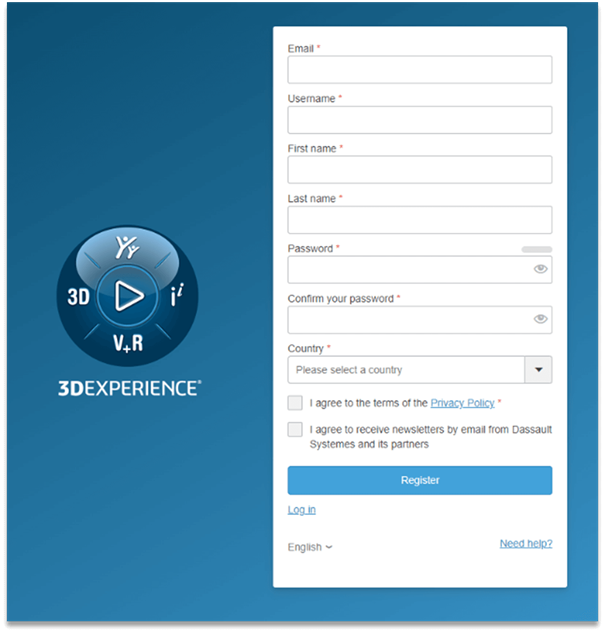Reveal the Confirm your password field text

point(540,319)
